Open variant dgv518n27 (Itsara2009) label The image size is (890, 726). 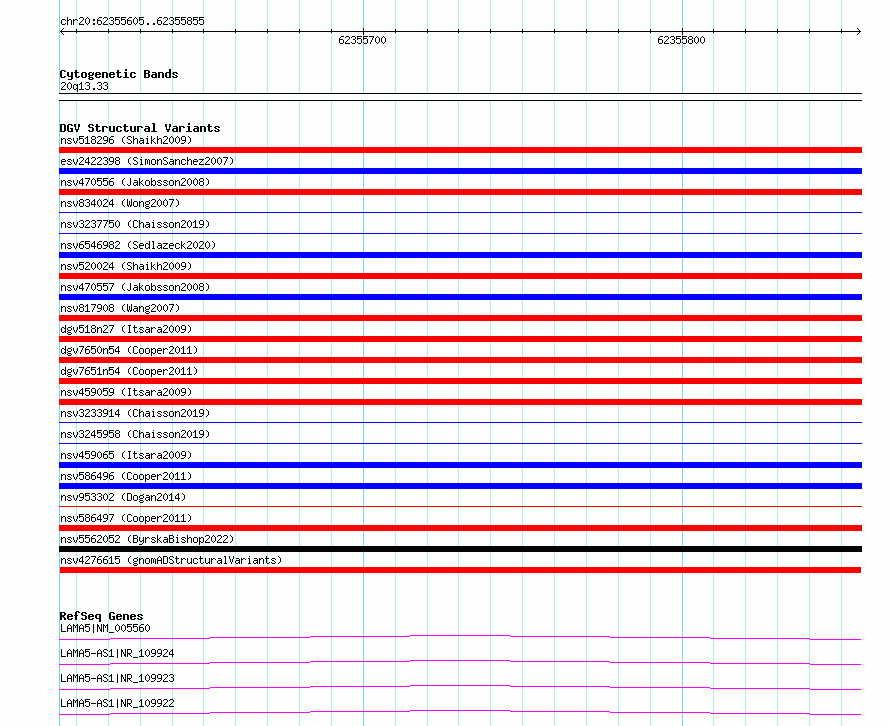pyautogui.click(x=126, y=329)
